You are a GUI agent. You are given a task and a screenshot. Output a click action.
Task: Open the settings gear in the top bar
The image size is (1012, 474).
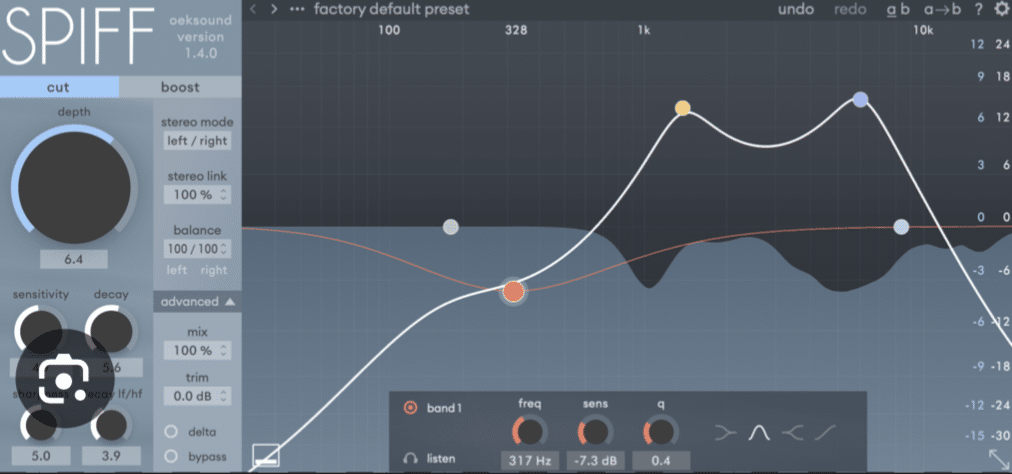click(x=1001, y=9)
